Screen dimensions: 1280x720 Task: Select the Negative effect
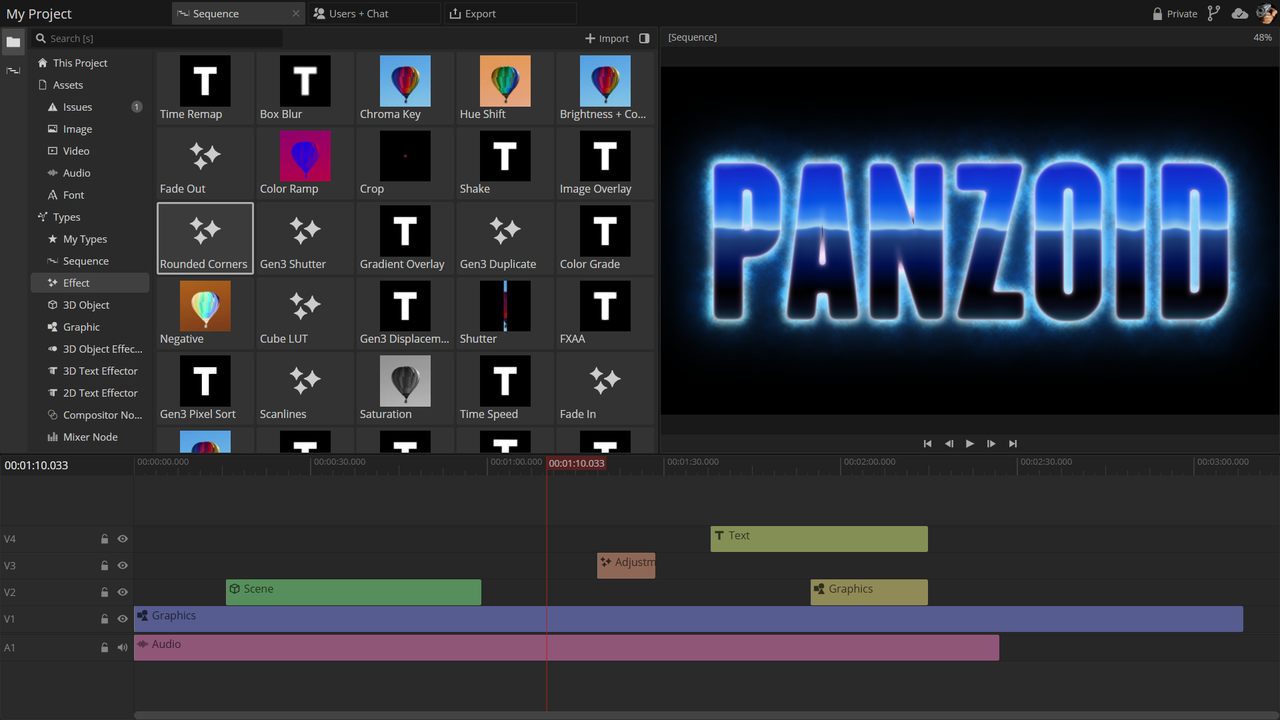click(x=205, y=313)
